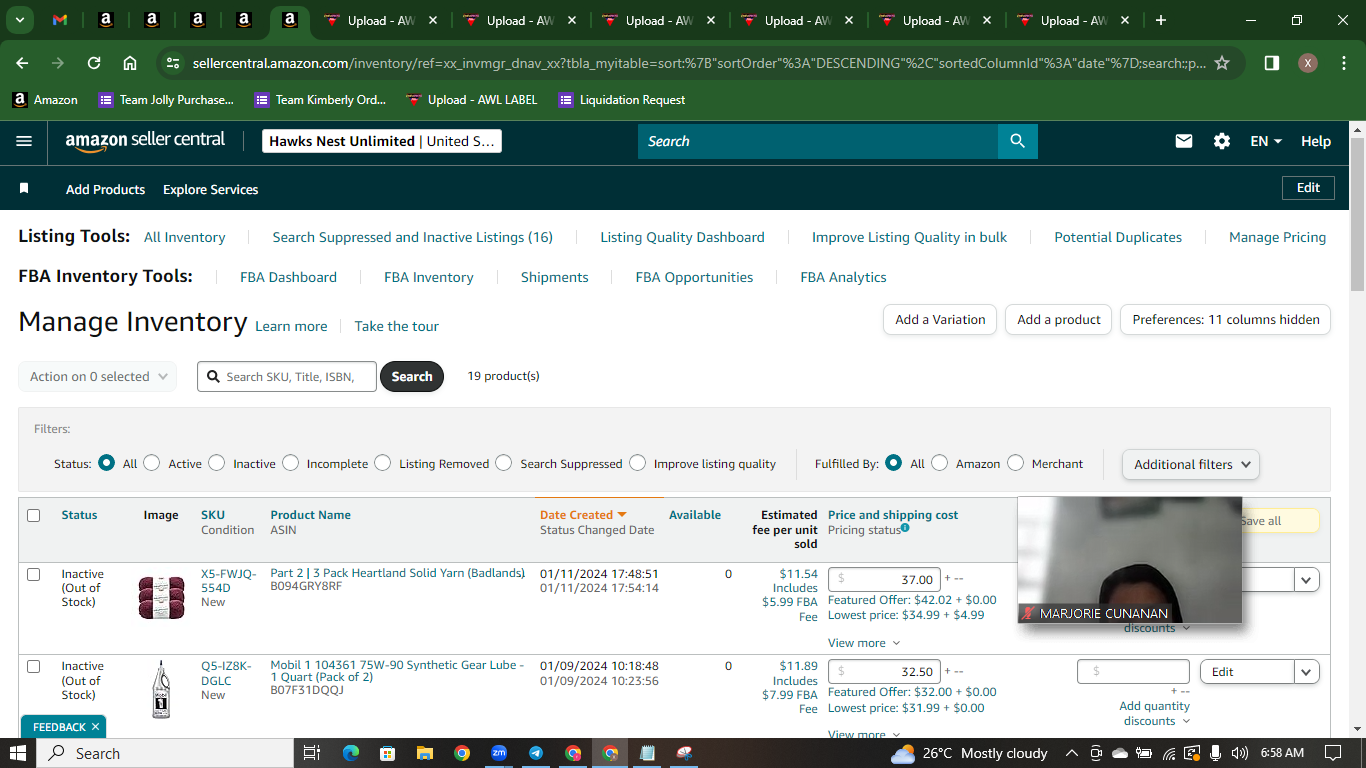Open the All Inventory listing tool
The image size is (1366, 768).
184,237
